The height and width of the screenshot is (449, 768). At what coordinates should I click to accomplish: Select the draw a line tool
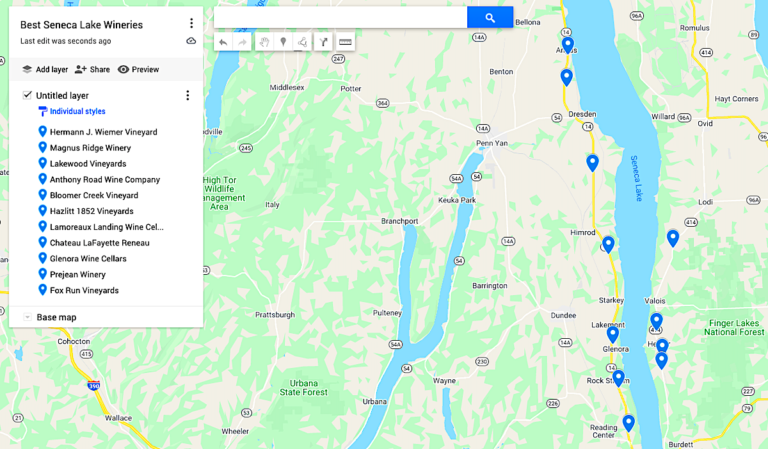[303, 42]
